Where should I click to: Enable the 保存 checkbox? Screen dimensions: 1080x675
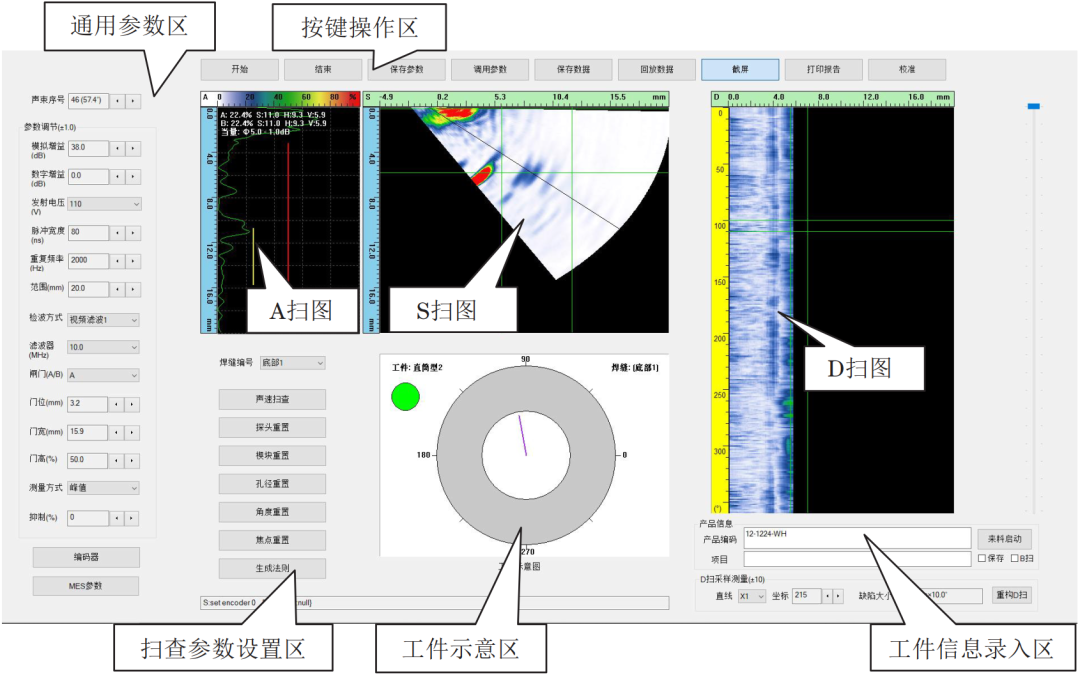pos(982,558)
